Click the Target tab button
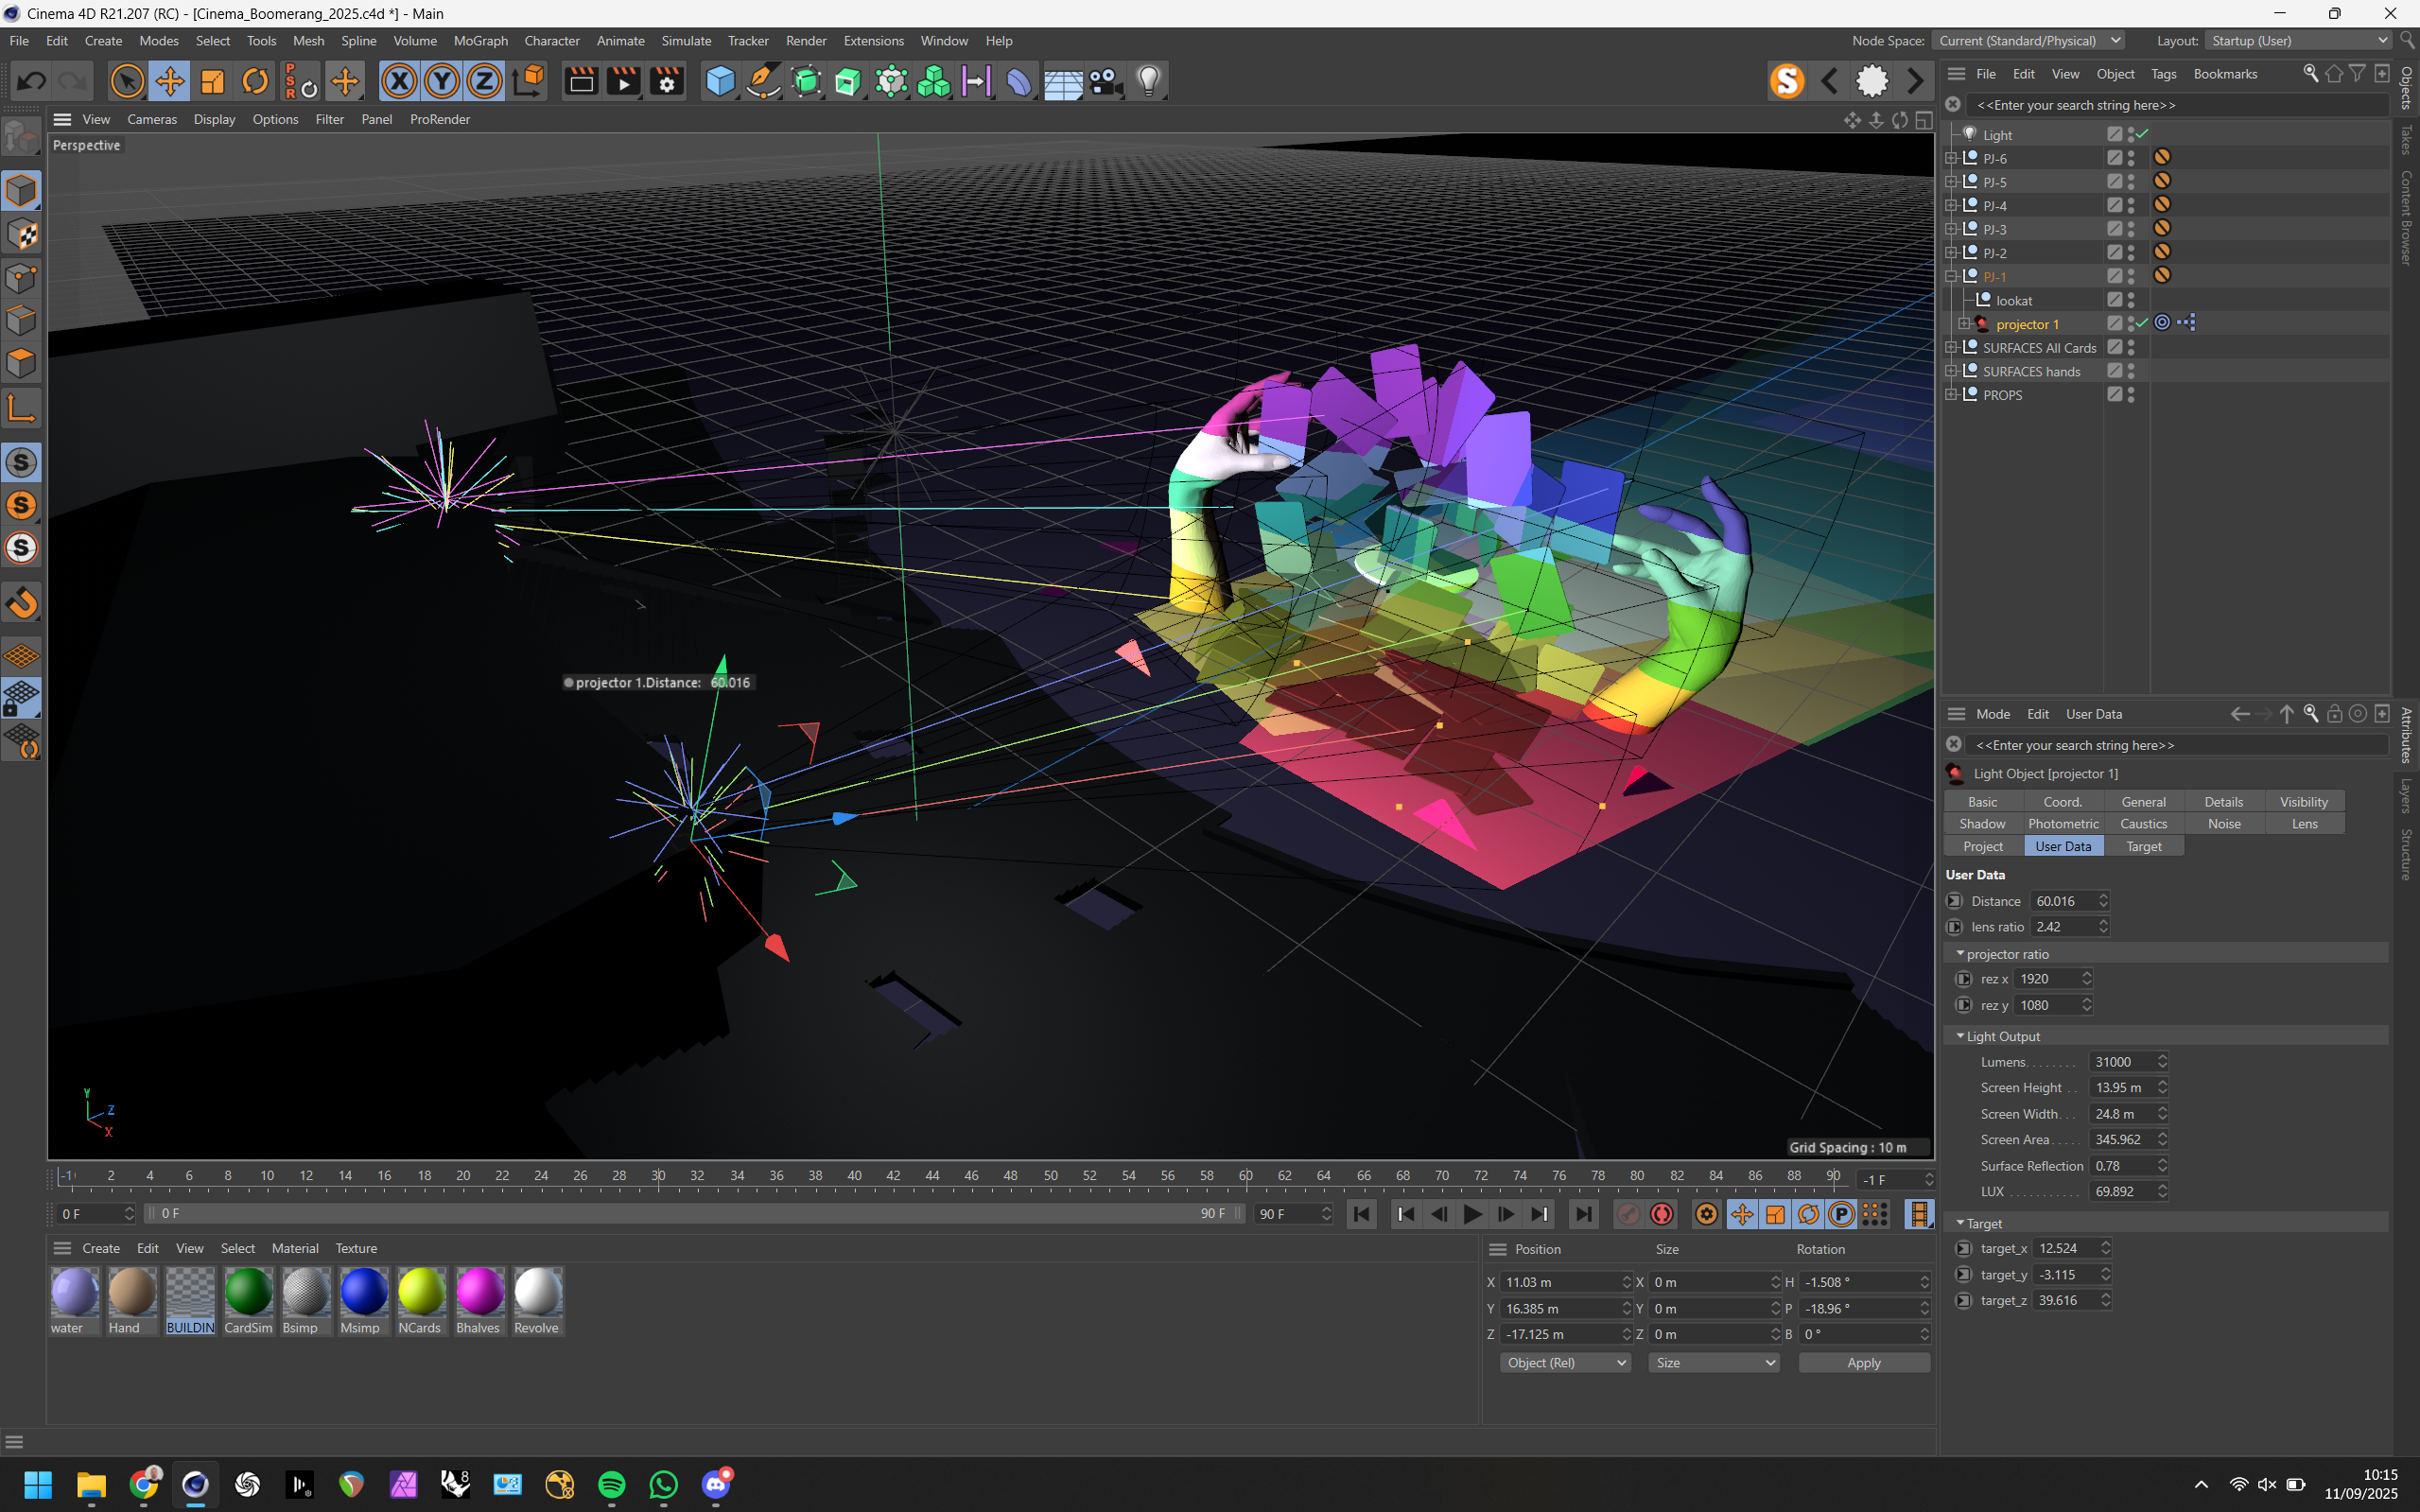 [2143, 846]
